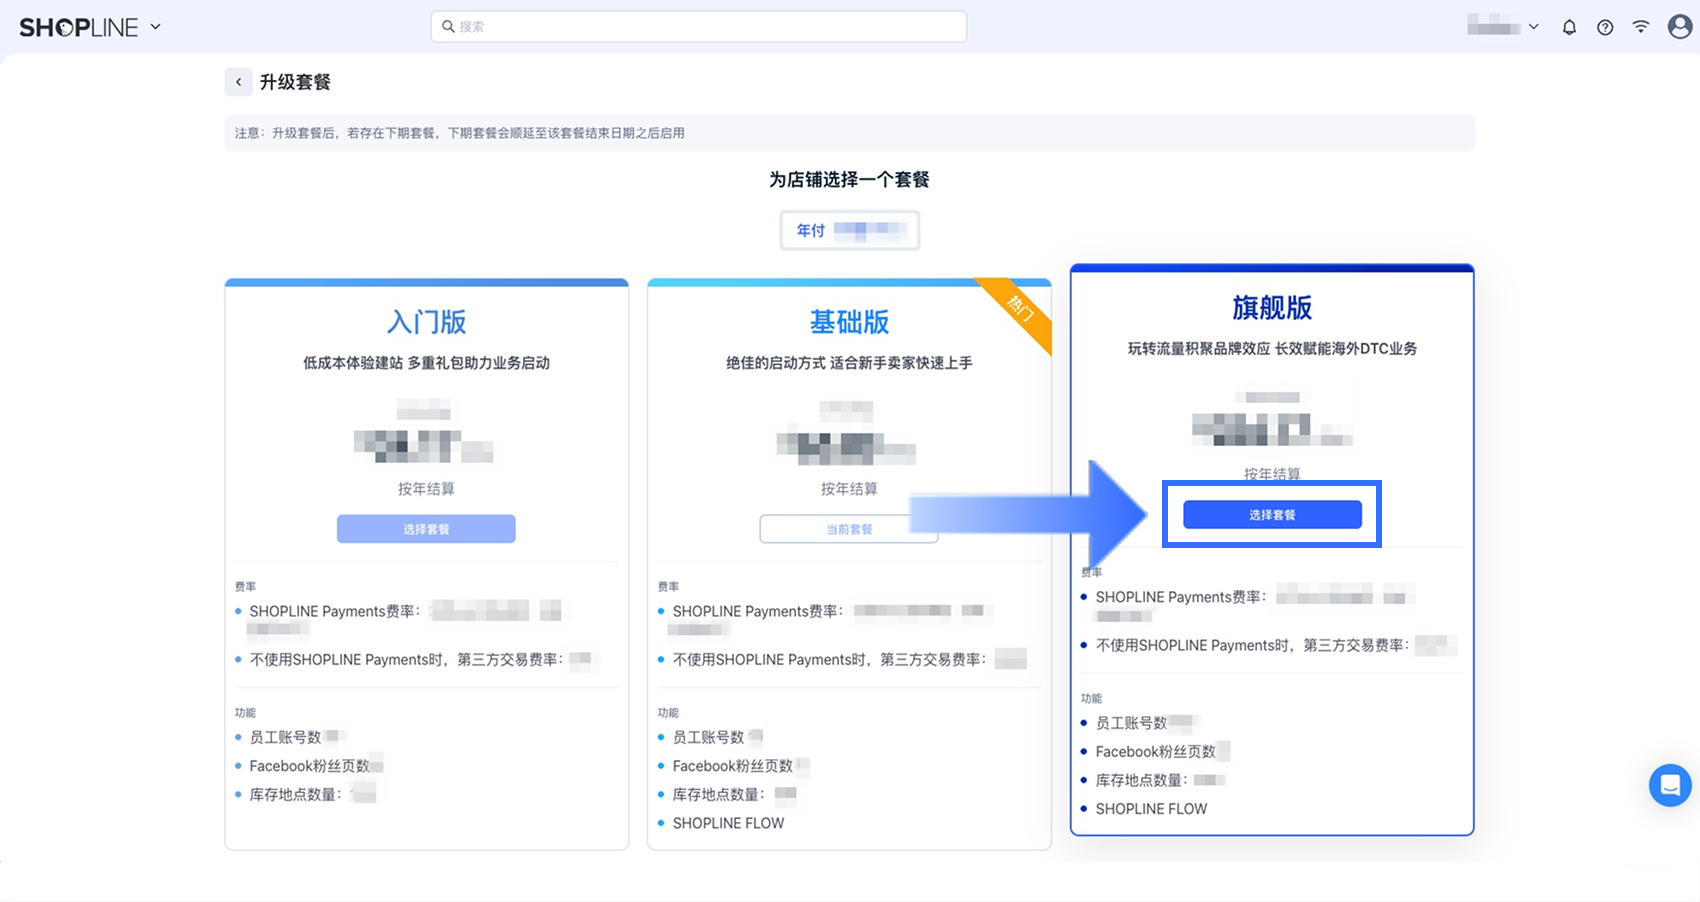Click SHOPLINE Payments费率 in the 旗舰版 card
The image size is (1700, 902).
pos(1180,597)
